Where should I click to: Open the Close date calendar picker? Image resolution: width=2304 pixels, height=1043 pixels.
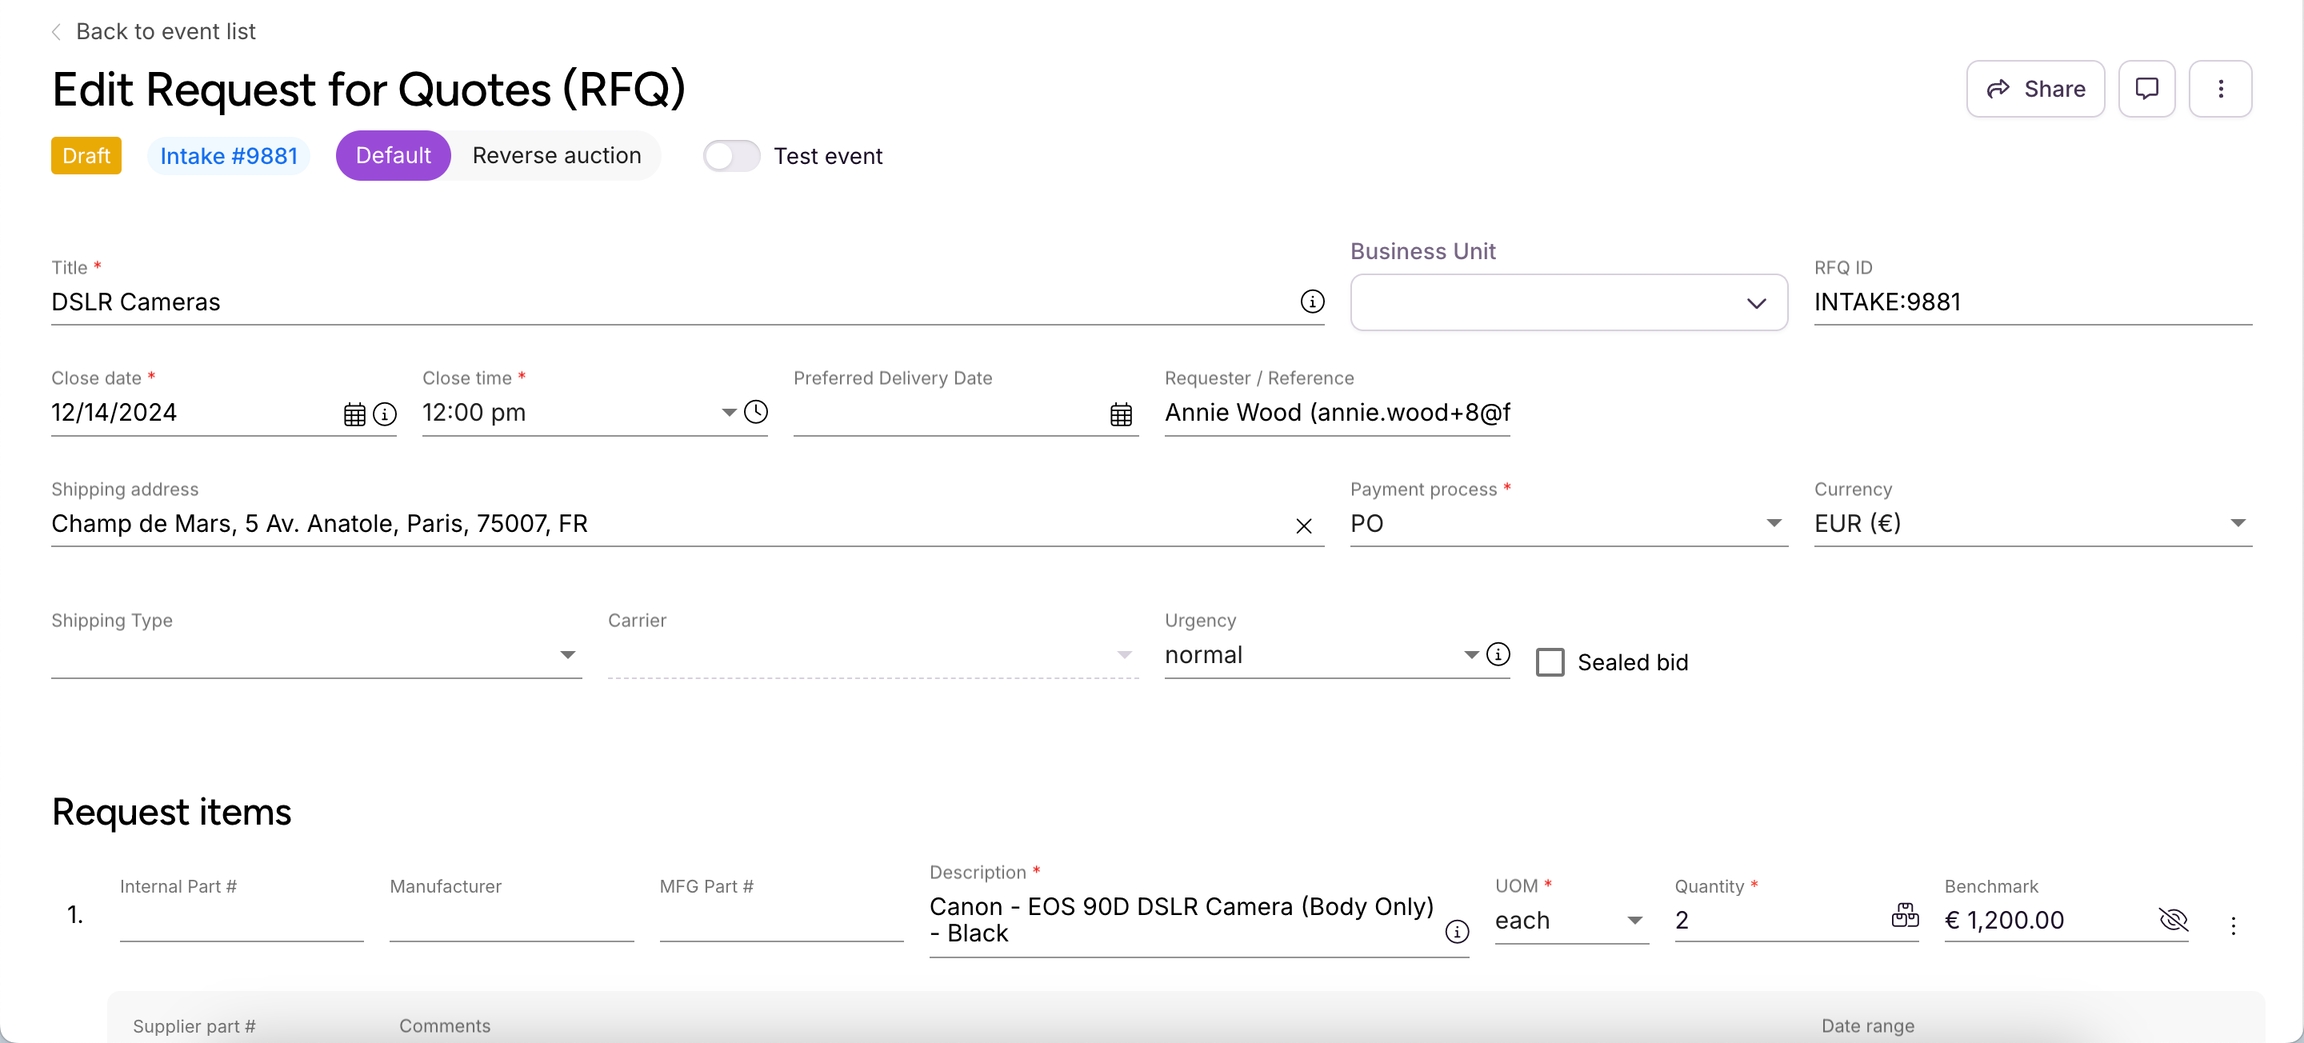354,414
